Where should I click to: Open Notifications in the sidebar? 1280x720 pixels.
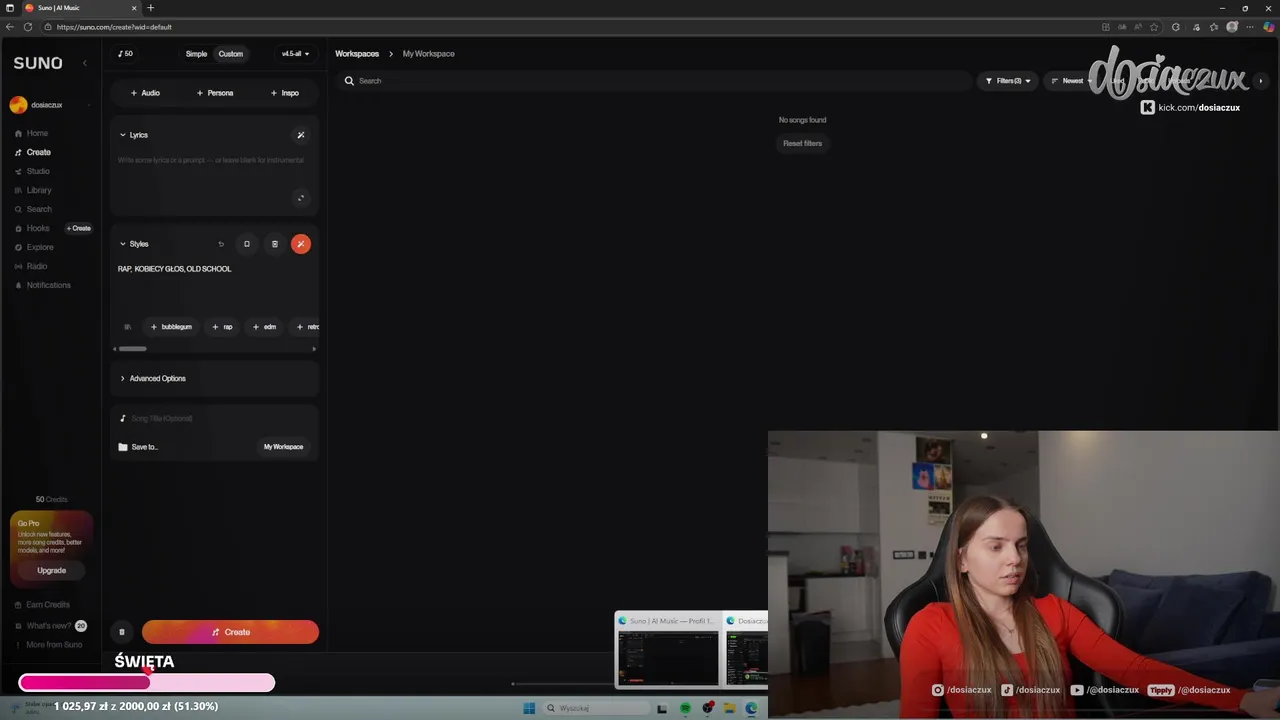click(42, 285)
